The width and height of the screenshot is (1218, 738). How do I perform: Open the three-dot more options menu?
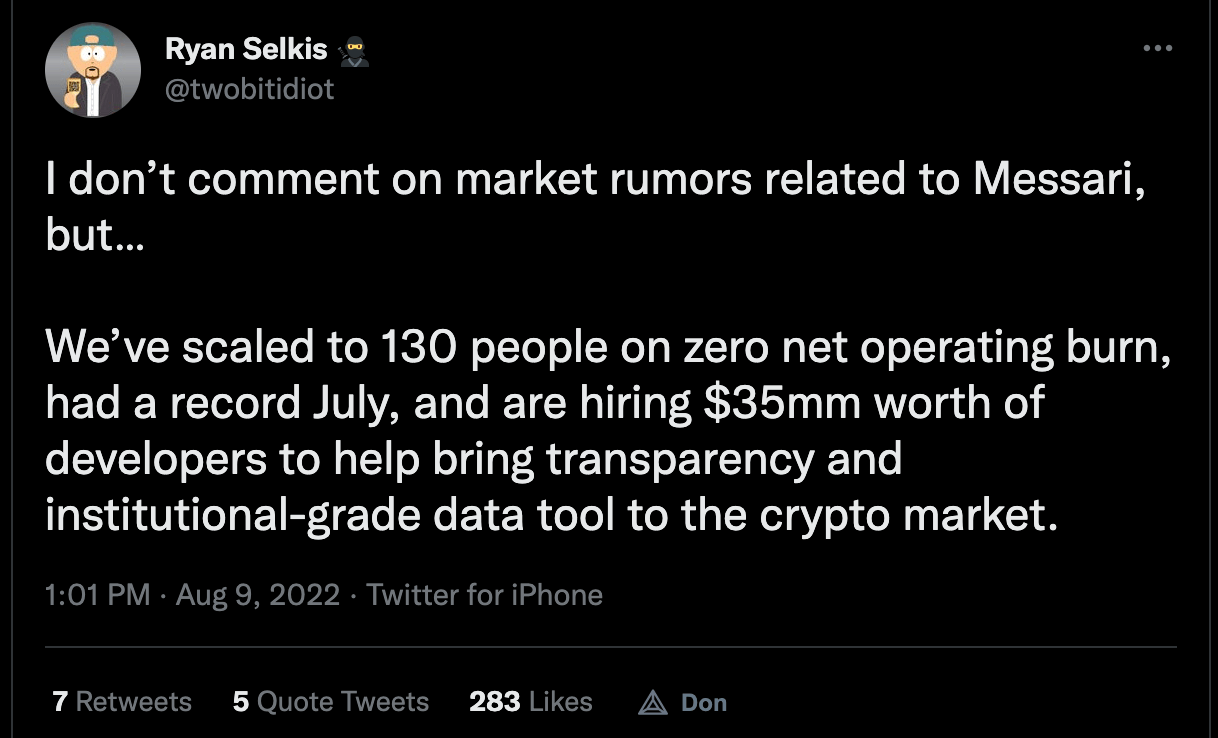coord(1157,48)
